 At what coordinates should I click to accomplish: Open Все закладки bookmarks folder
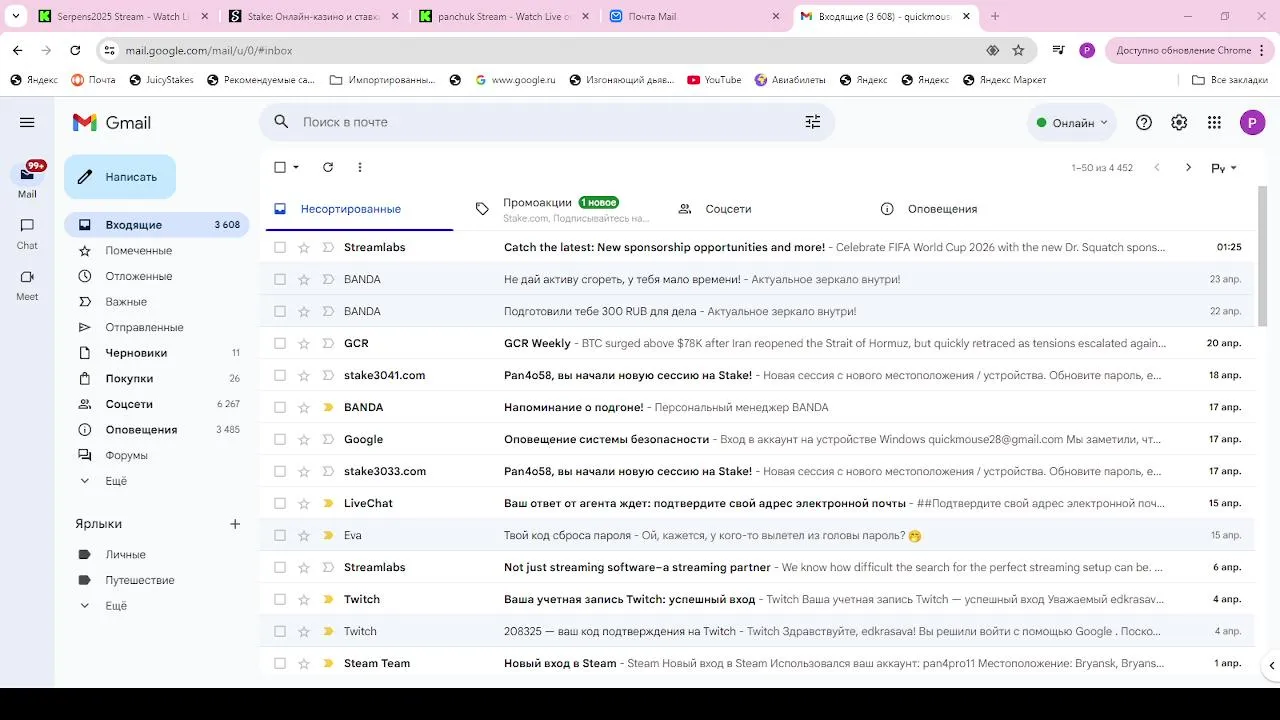(x=1230, y=80)
